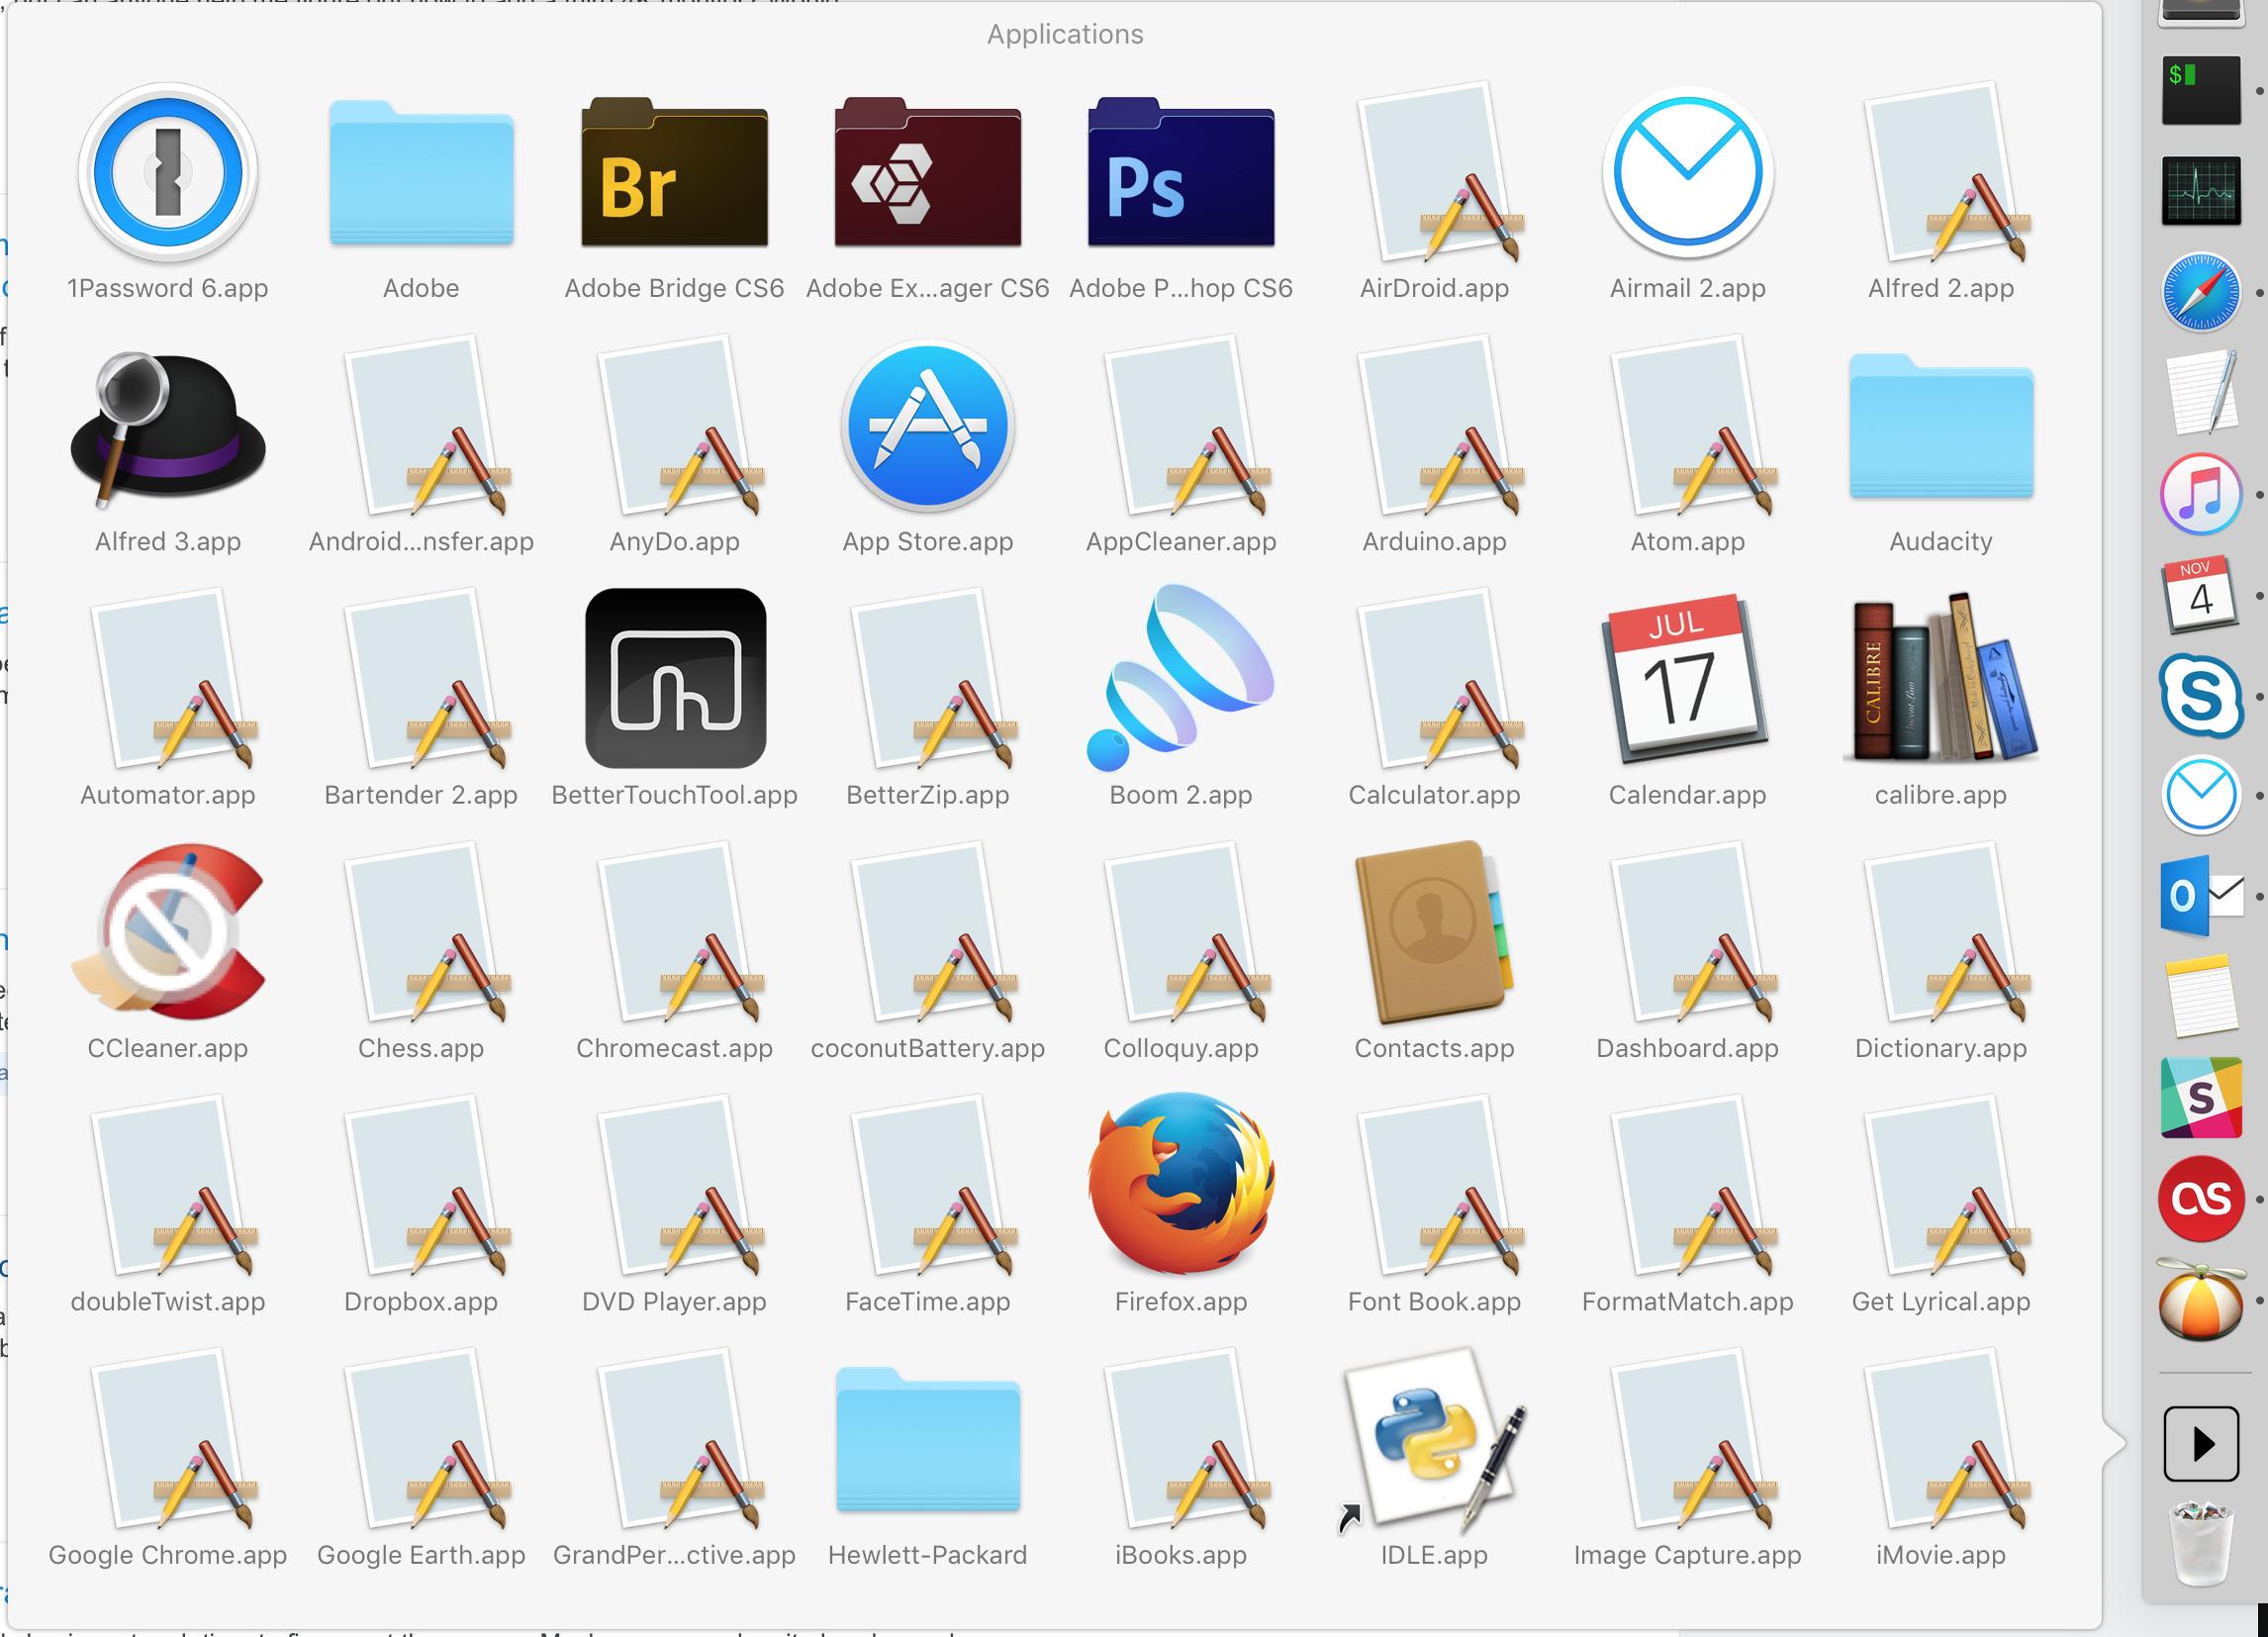Open 1Password 6.app

click(168, 172)
